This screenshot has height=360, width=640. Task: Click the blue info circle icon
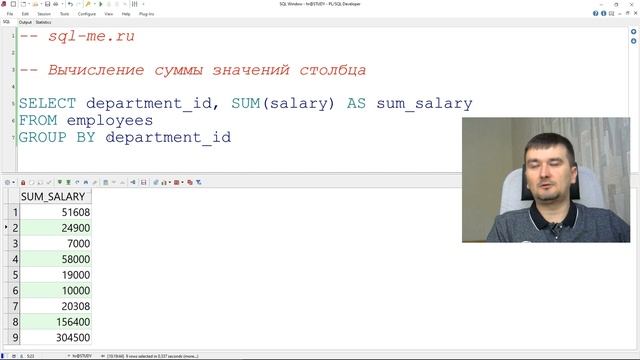(x=603, y=13)
